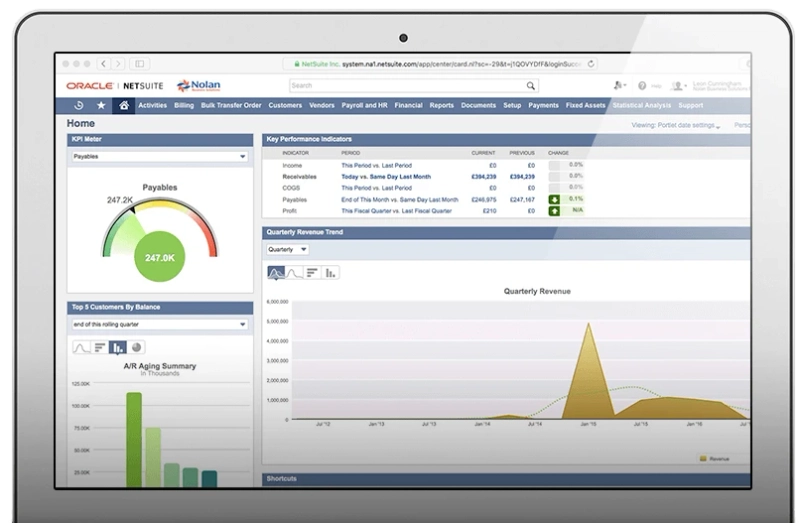
Task: Select column chart in Top 5 Customers
Action: (x=118, y=347)
